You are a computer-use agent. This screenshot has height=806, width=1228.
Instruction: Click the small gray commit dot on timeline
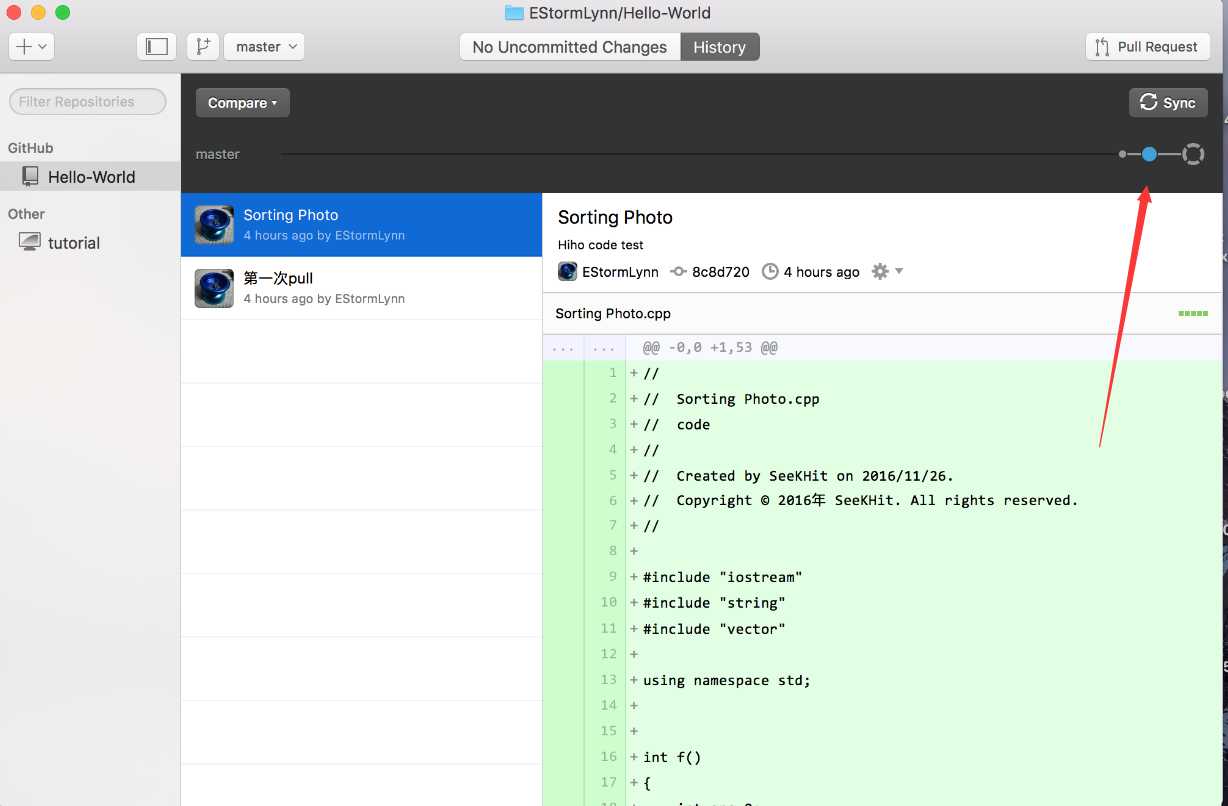click(x=1122, y=154)
